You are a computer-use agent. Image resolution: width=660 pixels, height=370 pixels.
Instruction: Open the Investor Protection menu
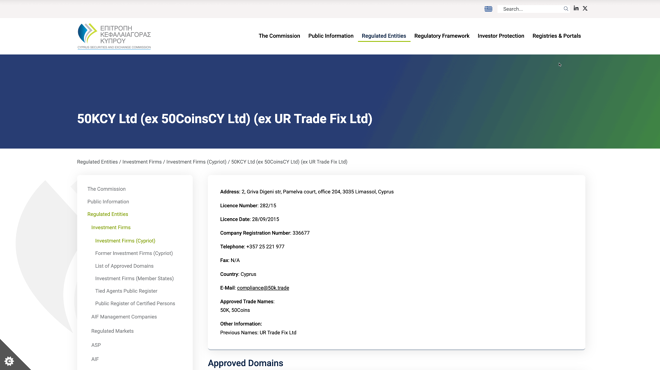click(501, 36)
